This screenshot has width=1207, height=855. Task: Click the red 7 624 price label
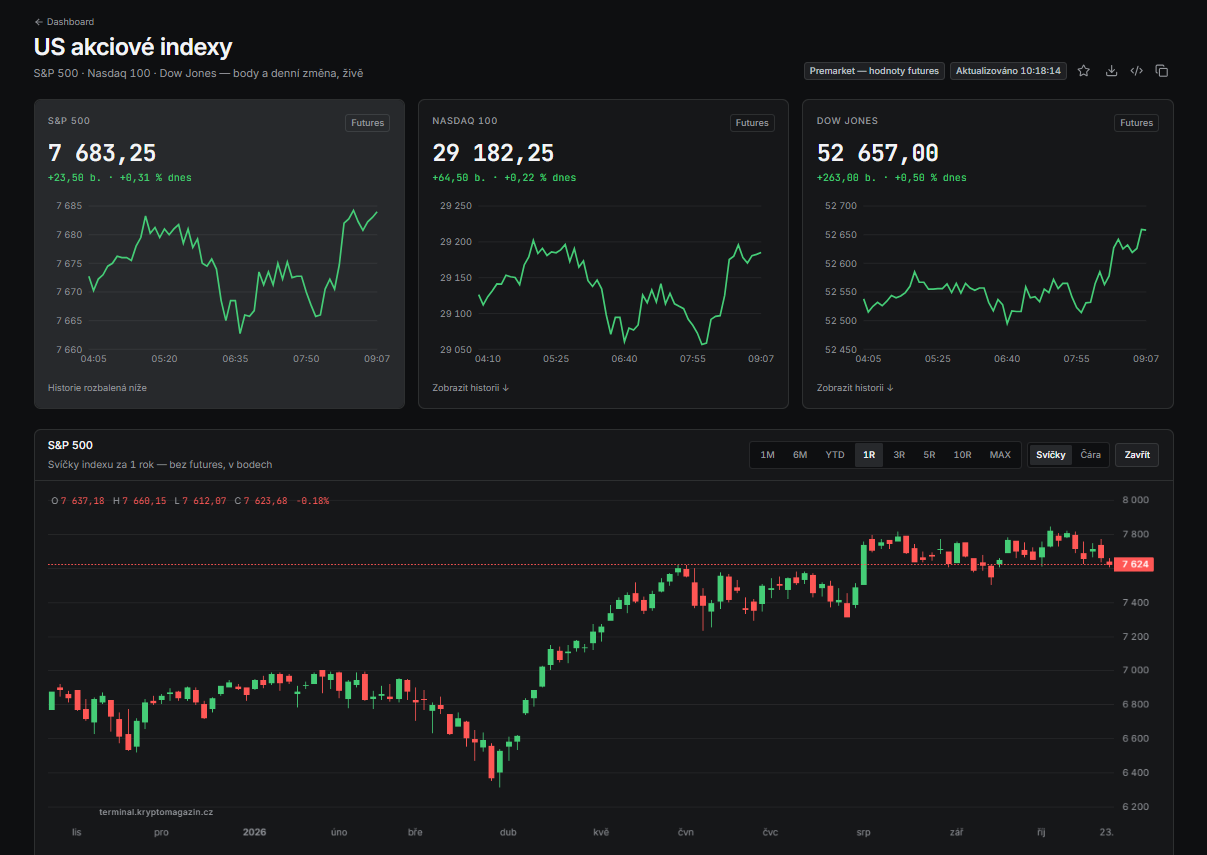click(x=1136, y=565)
